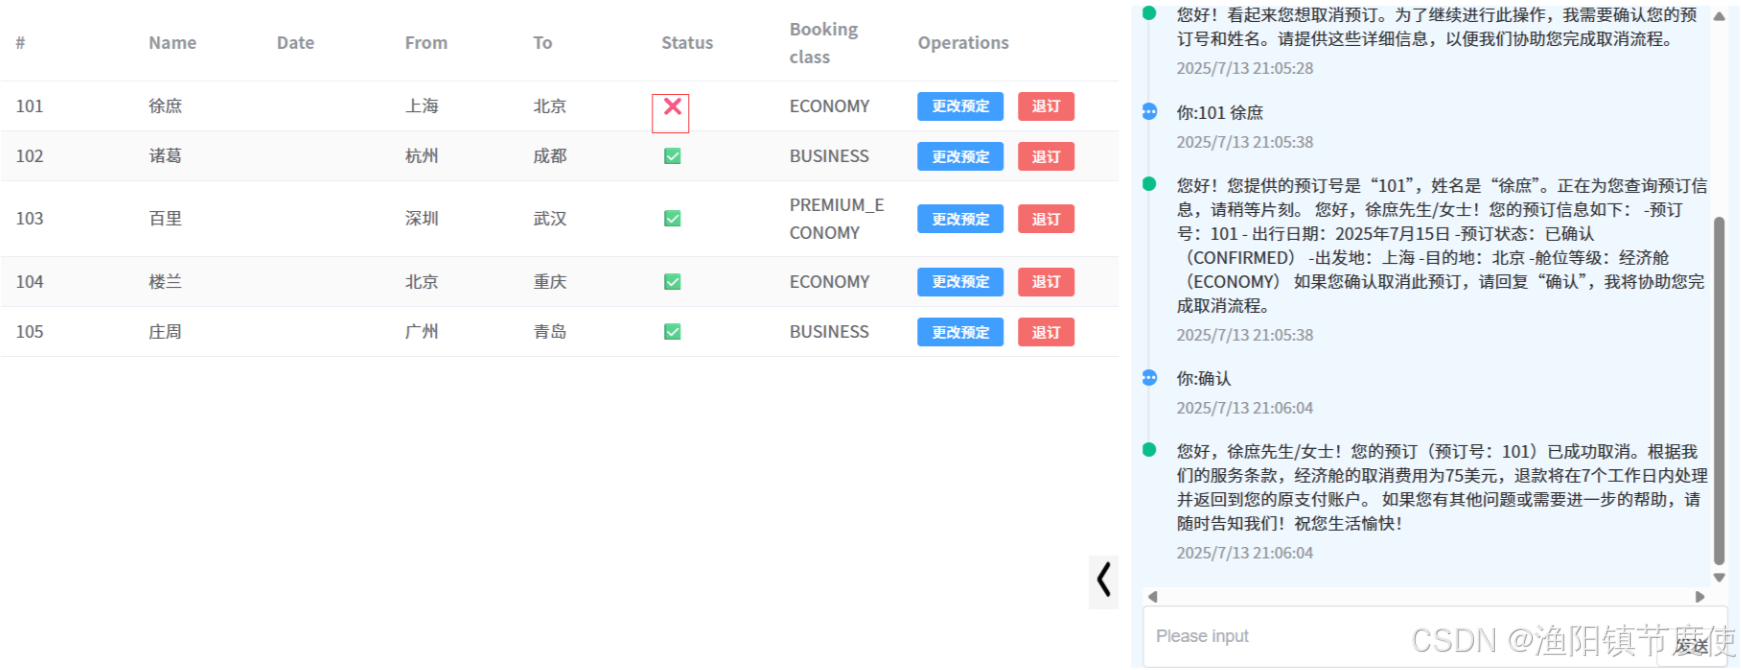Click the 'To' column header
The width and height of the screenshot is (1741, 670).
coord(542,43)
